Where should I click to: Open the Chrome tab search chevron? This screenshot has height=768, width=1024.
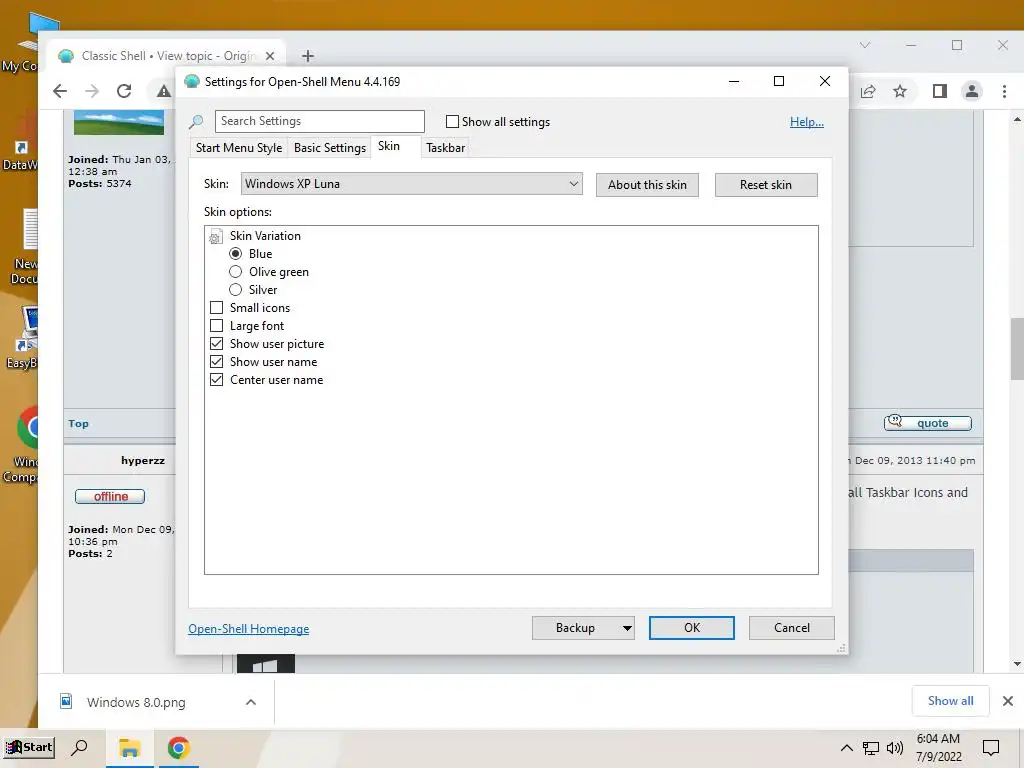[x=865, y=45]
